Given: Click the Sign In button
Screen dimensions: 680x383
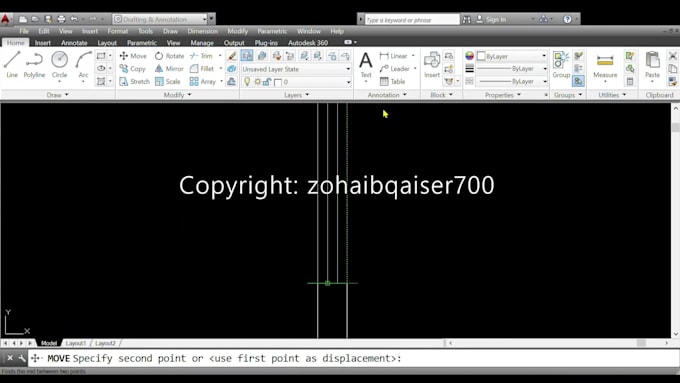Looking at the screenshot, I should (x=491, y=19).
